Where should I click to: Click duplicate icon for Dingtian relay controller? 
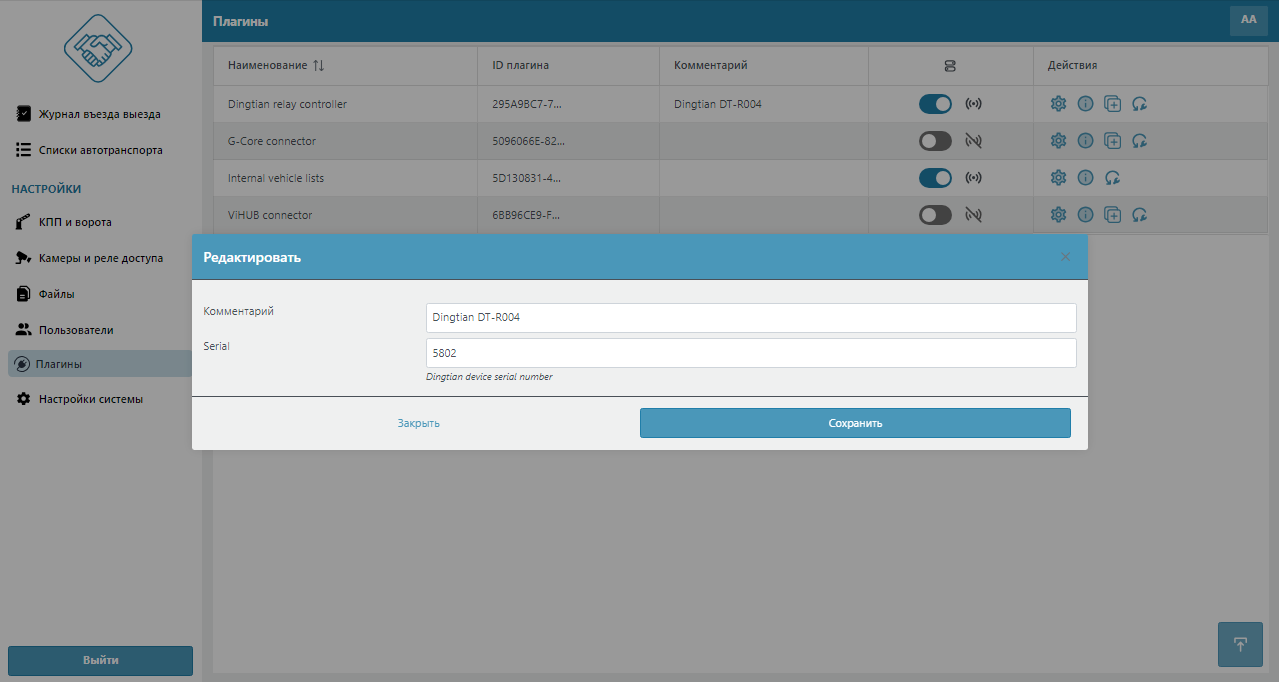(x=1112, y=104)
